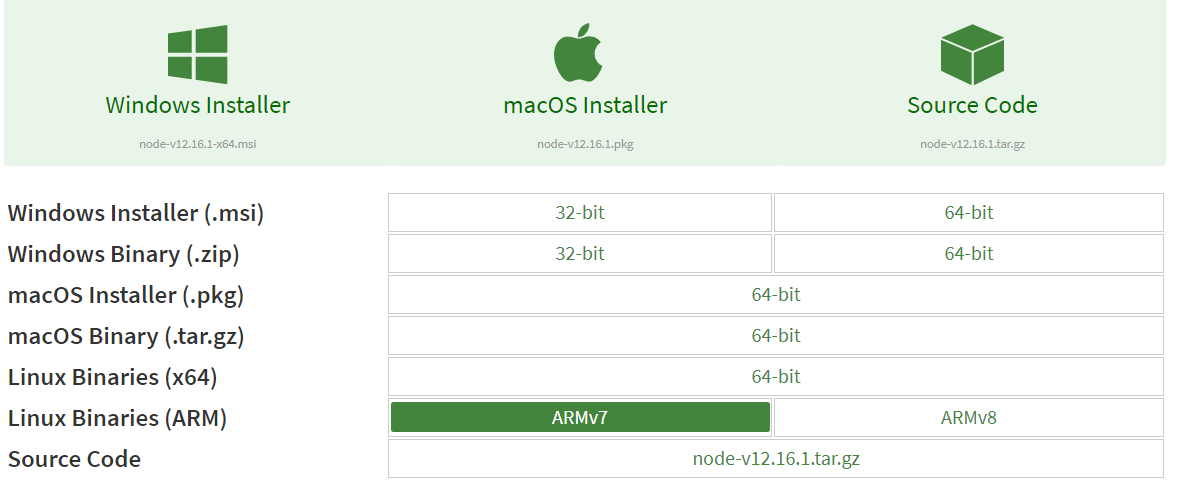Download node-v12.16.1.pkg under macOS Installer
This screenshot has height=502, width=1182.
[x=585, y=144]
